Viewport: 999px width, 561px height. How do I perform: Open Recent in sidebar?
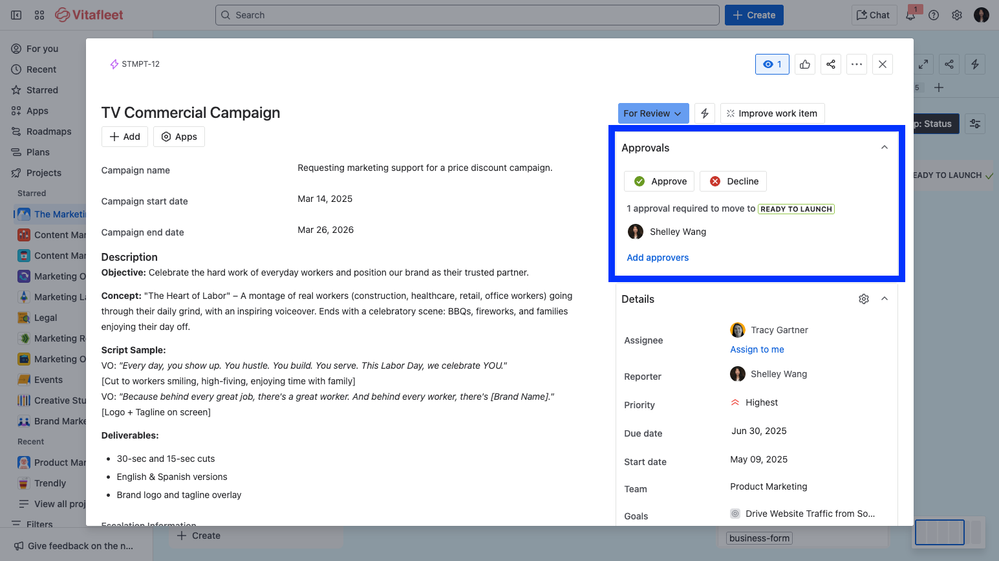click(41, 69)
